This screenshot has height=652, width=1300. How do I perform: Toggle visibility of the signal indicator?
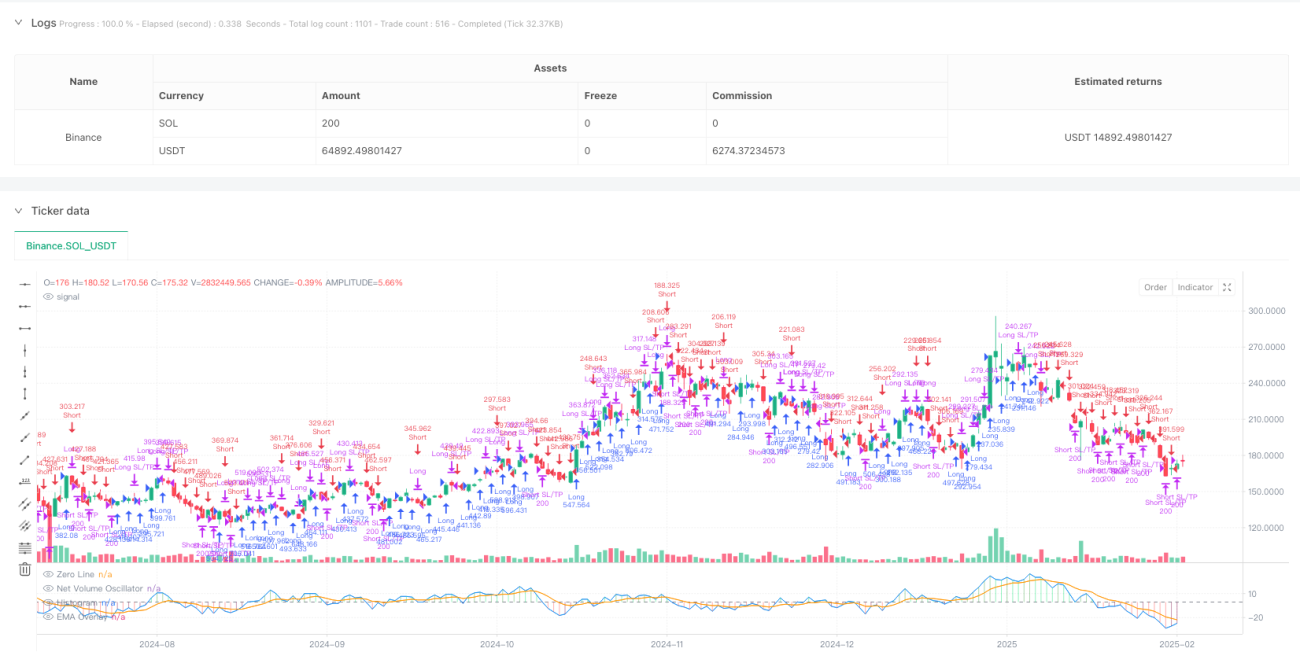(x=49, y=296)
